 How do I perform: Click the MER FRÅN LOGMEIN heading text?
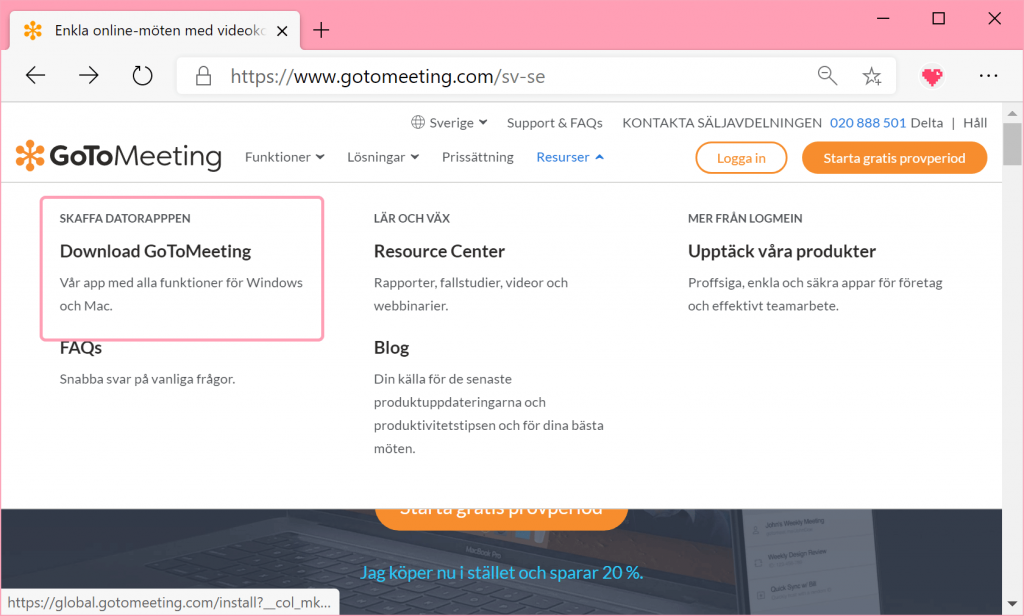(x=744, y=218)
